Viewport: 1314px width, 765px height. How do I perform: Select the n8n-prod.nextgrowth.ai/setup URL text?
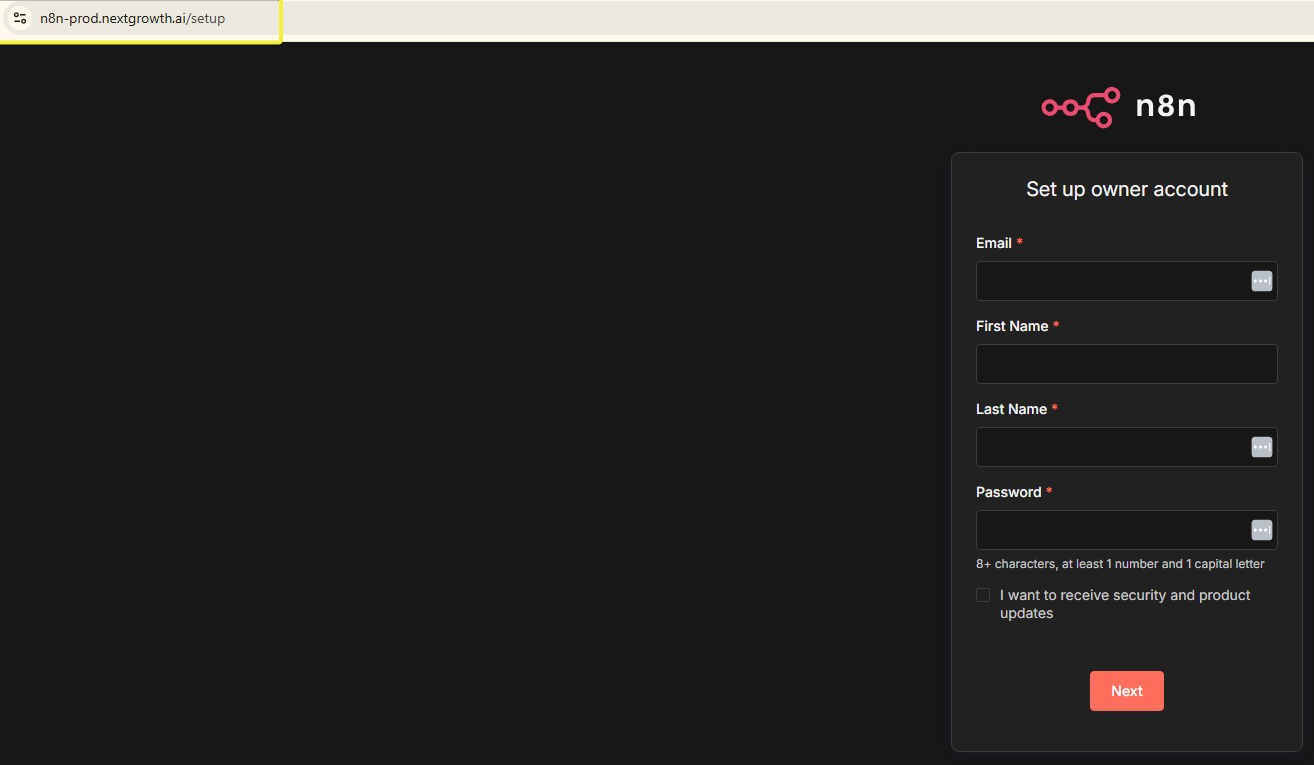pyautogui.click(x=132, y=18)
